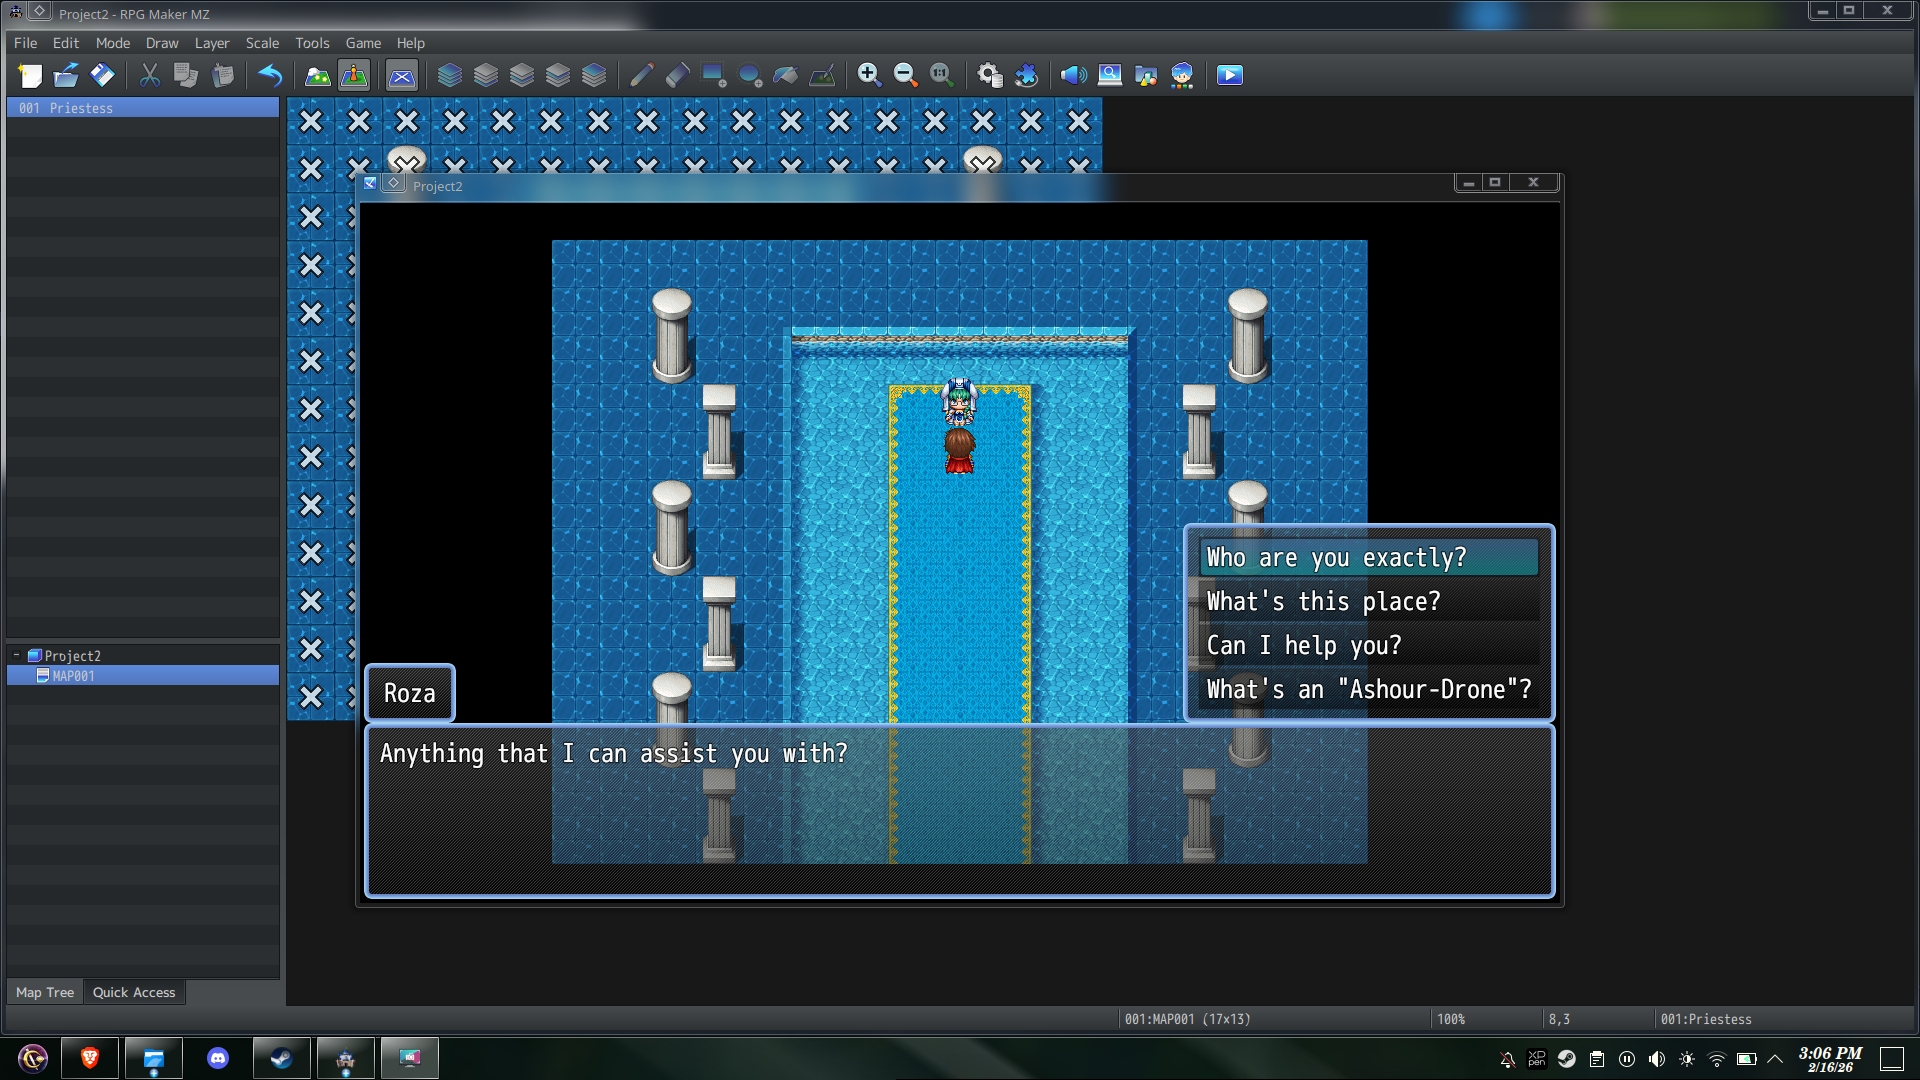
Task: Collapse the Project2 tree node
Action: 16,655
